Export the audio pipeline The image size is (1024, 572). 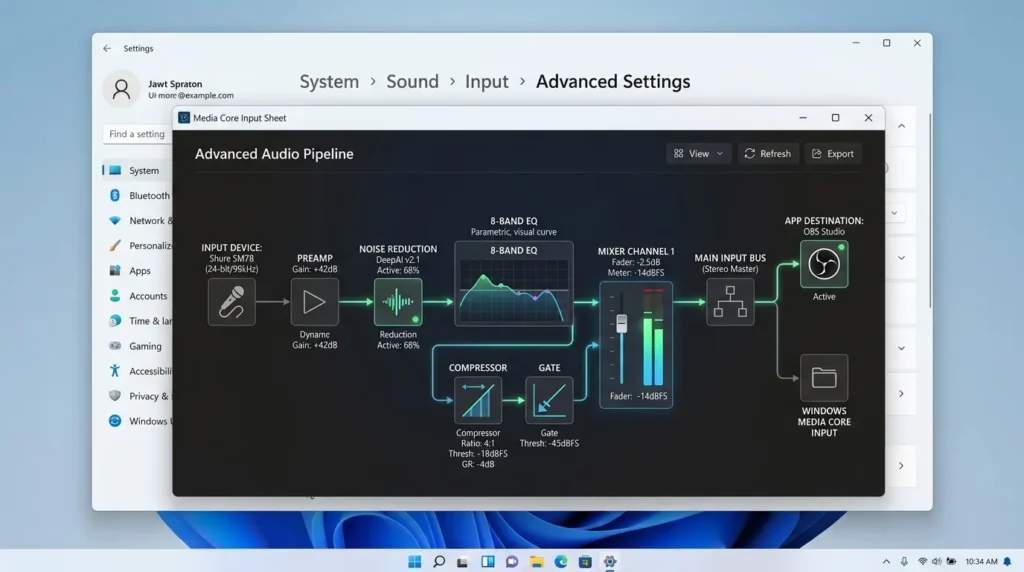[x=833, y=153]
